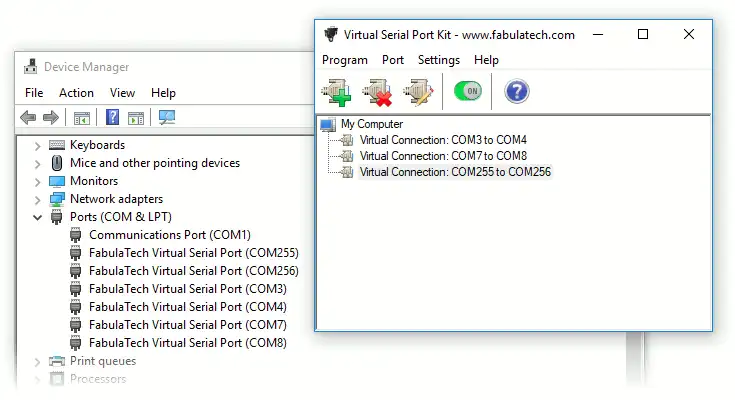Viewport: 735px width, 400px height.
Task: Select Virtual Connection: COM7 to COM8
Action: (443, 156)
